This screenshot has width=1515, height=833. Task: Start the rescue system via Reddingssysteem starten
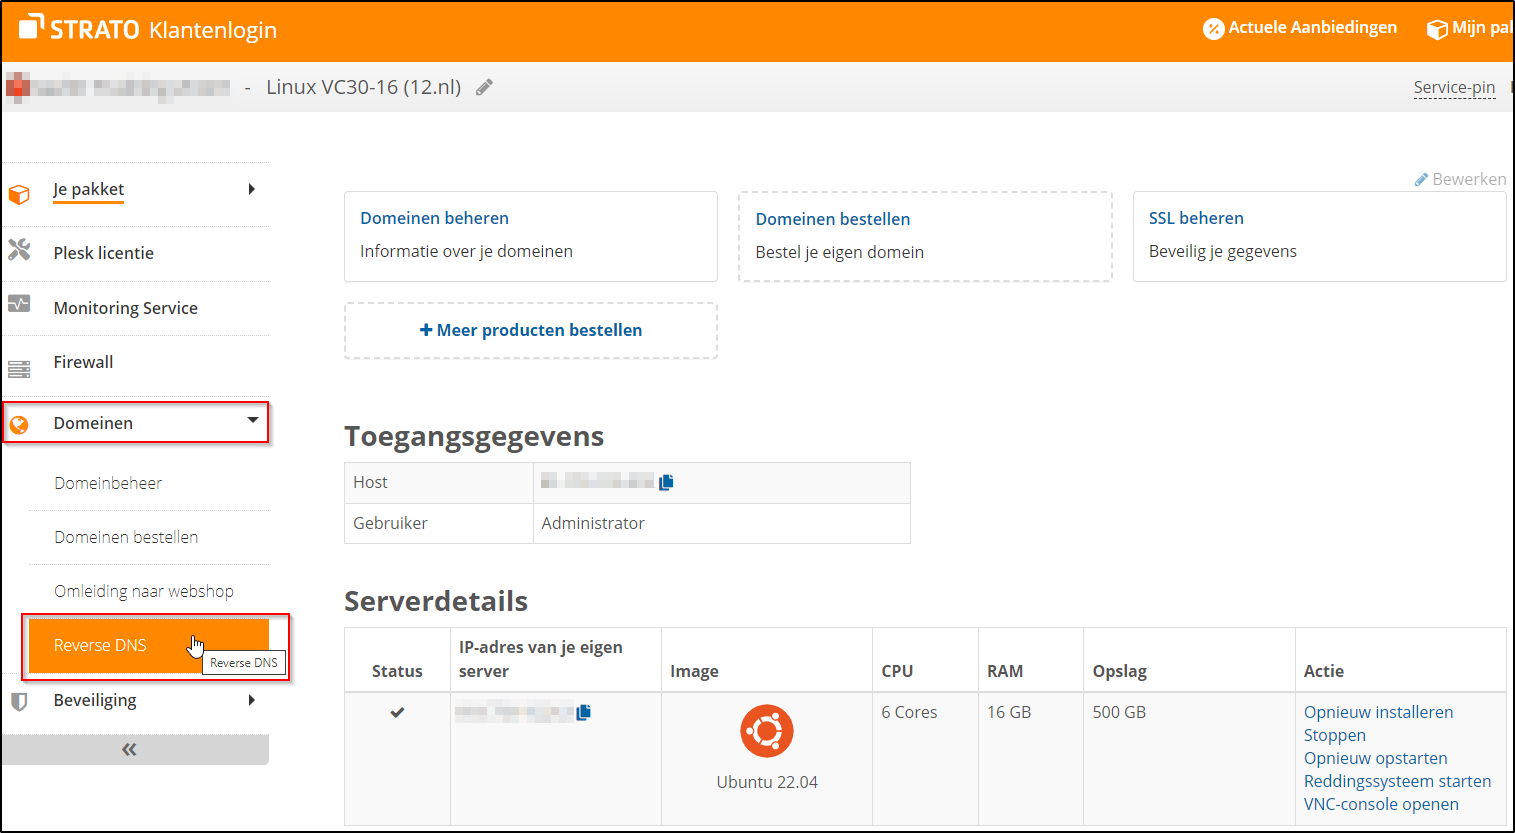[x=1398, y=781]
